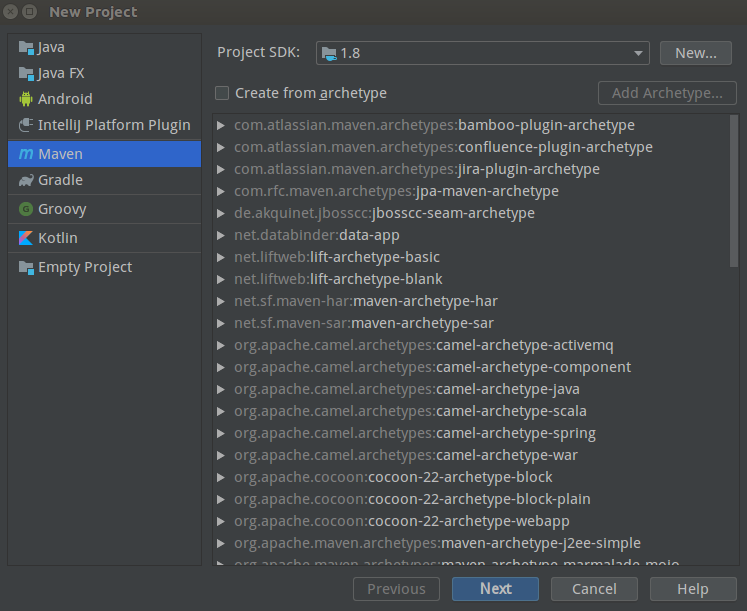Expand net.databinder data-app entry

[x=221, y=235]
